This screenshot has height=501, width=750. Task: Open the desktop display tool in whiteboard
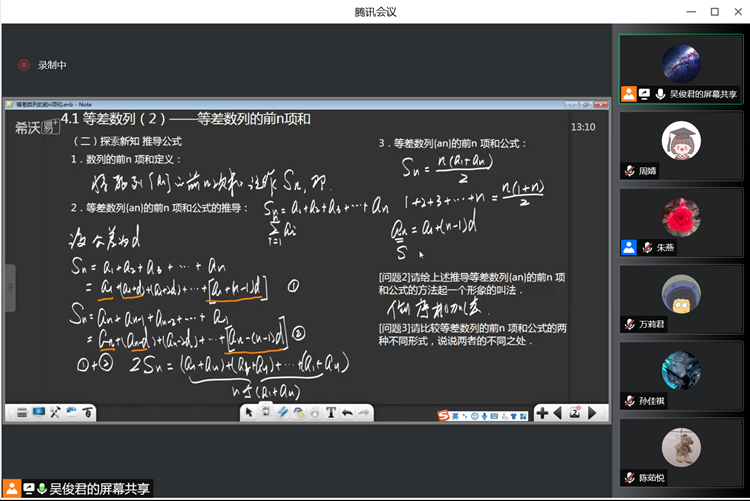click(x=38, y=413)
